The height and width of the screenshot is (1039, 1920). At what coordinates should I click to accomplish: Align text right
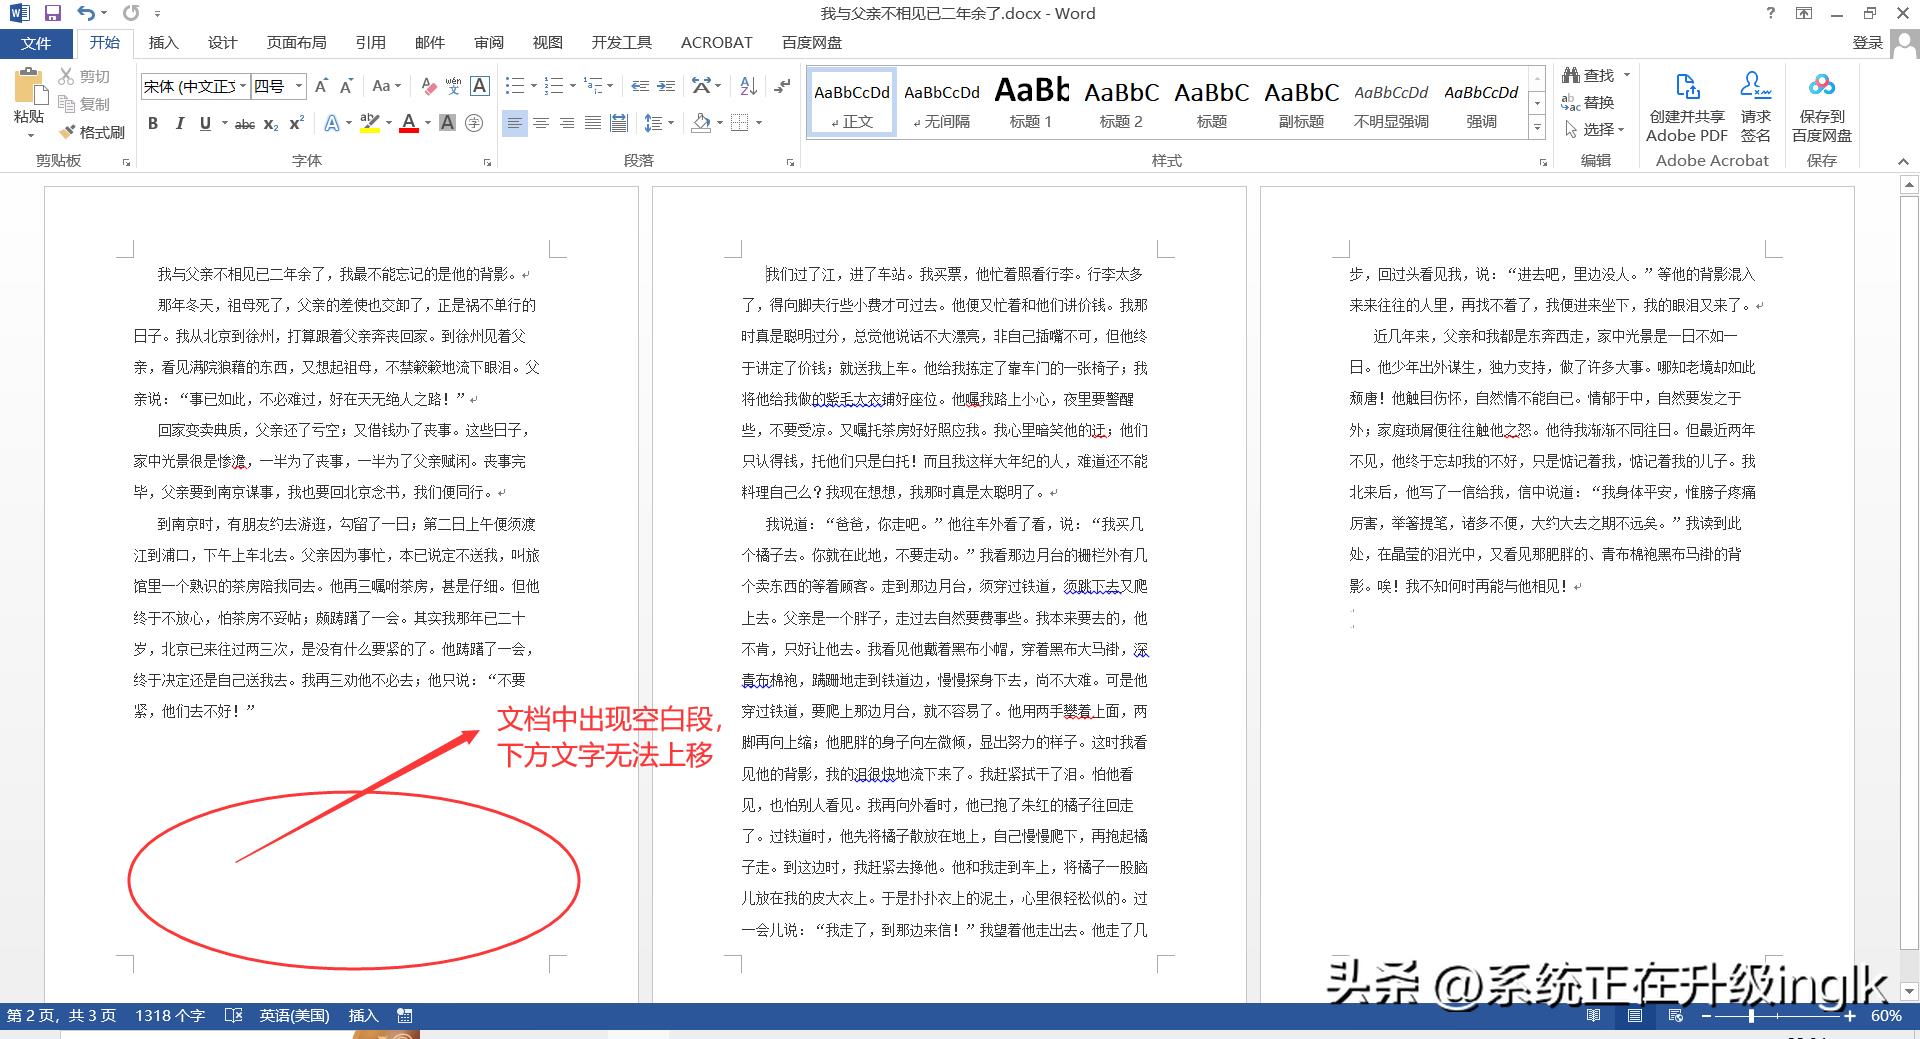567,124
